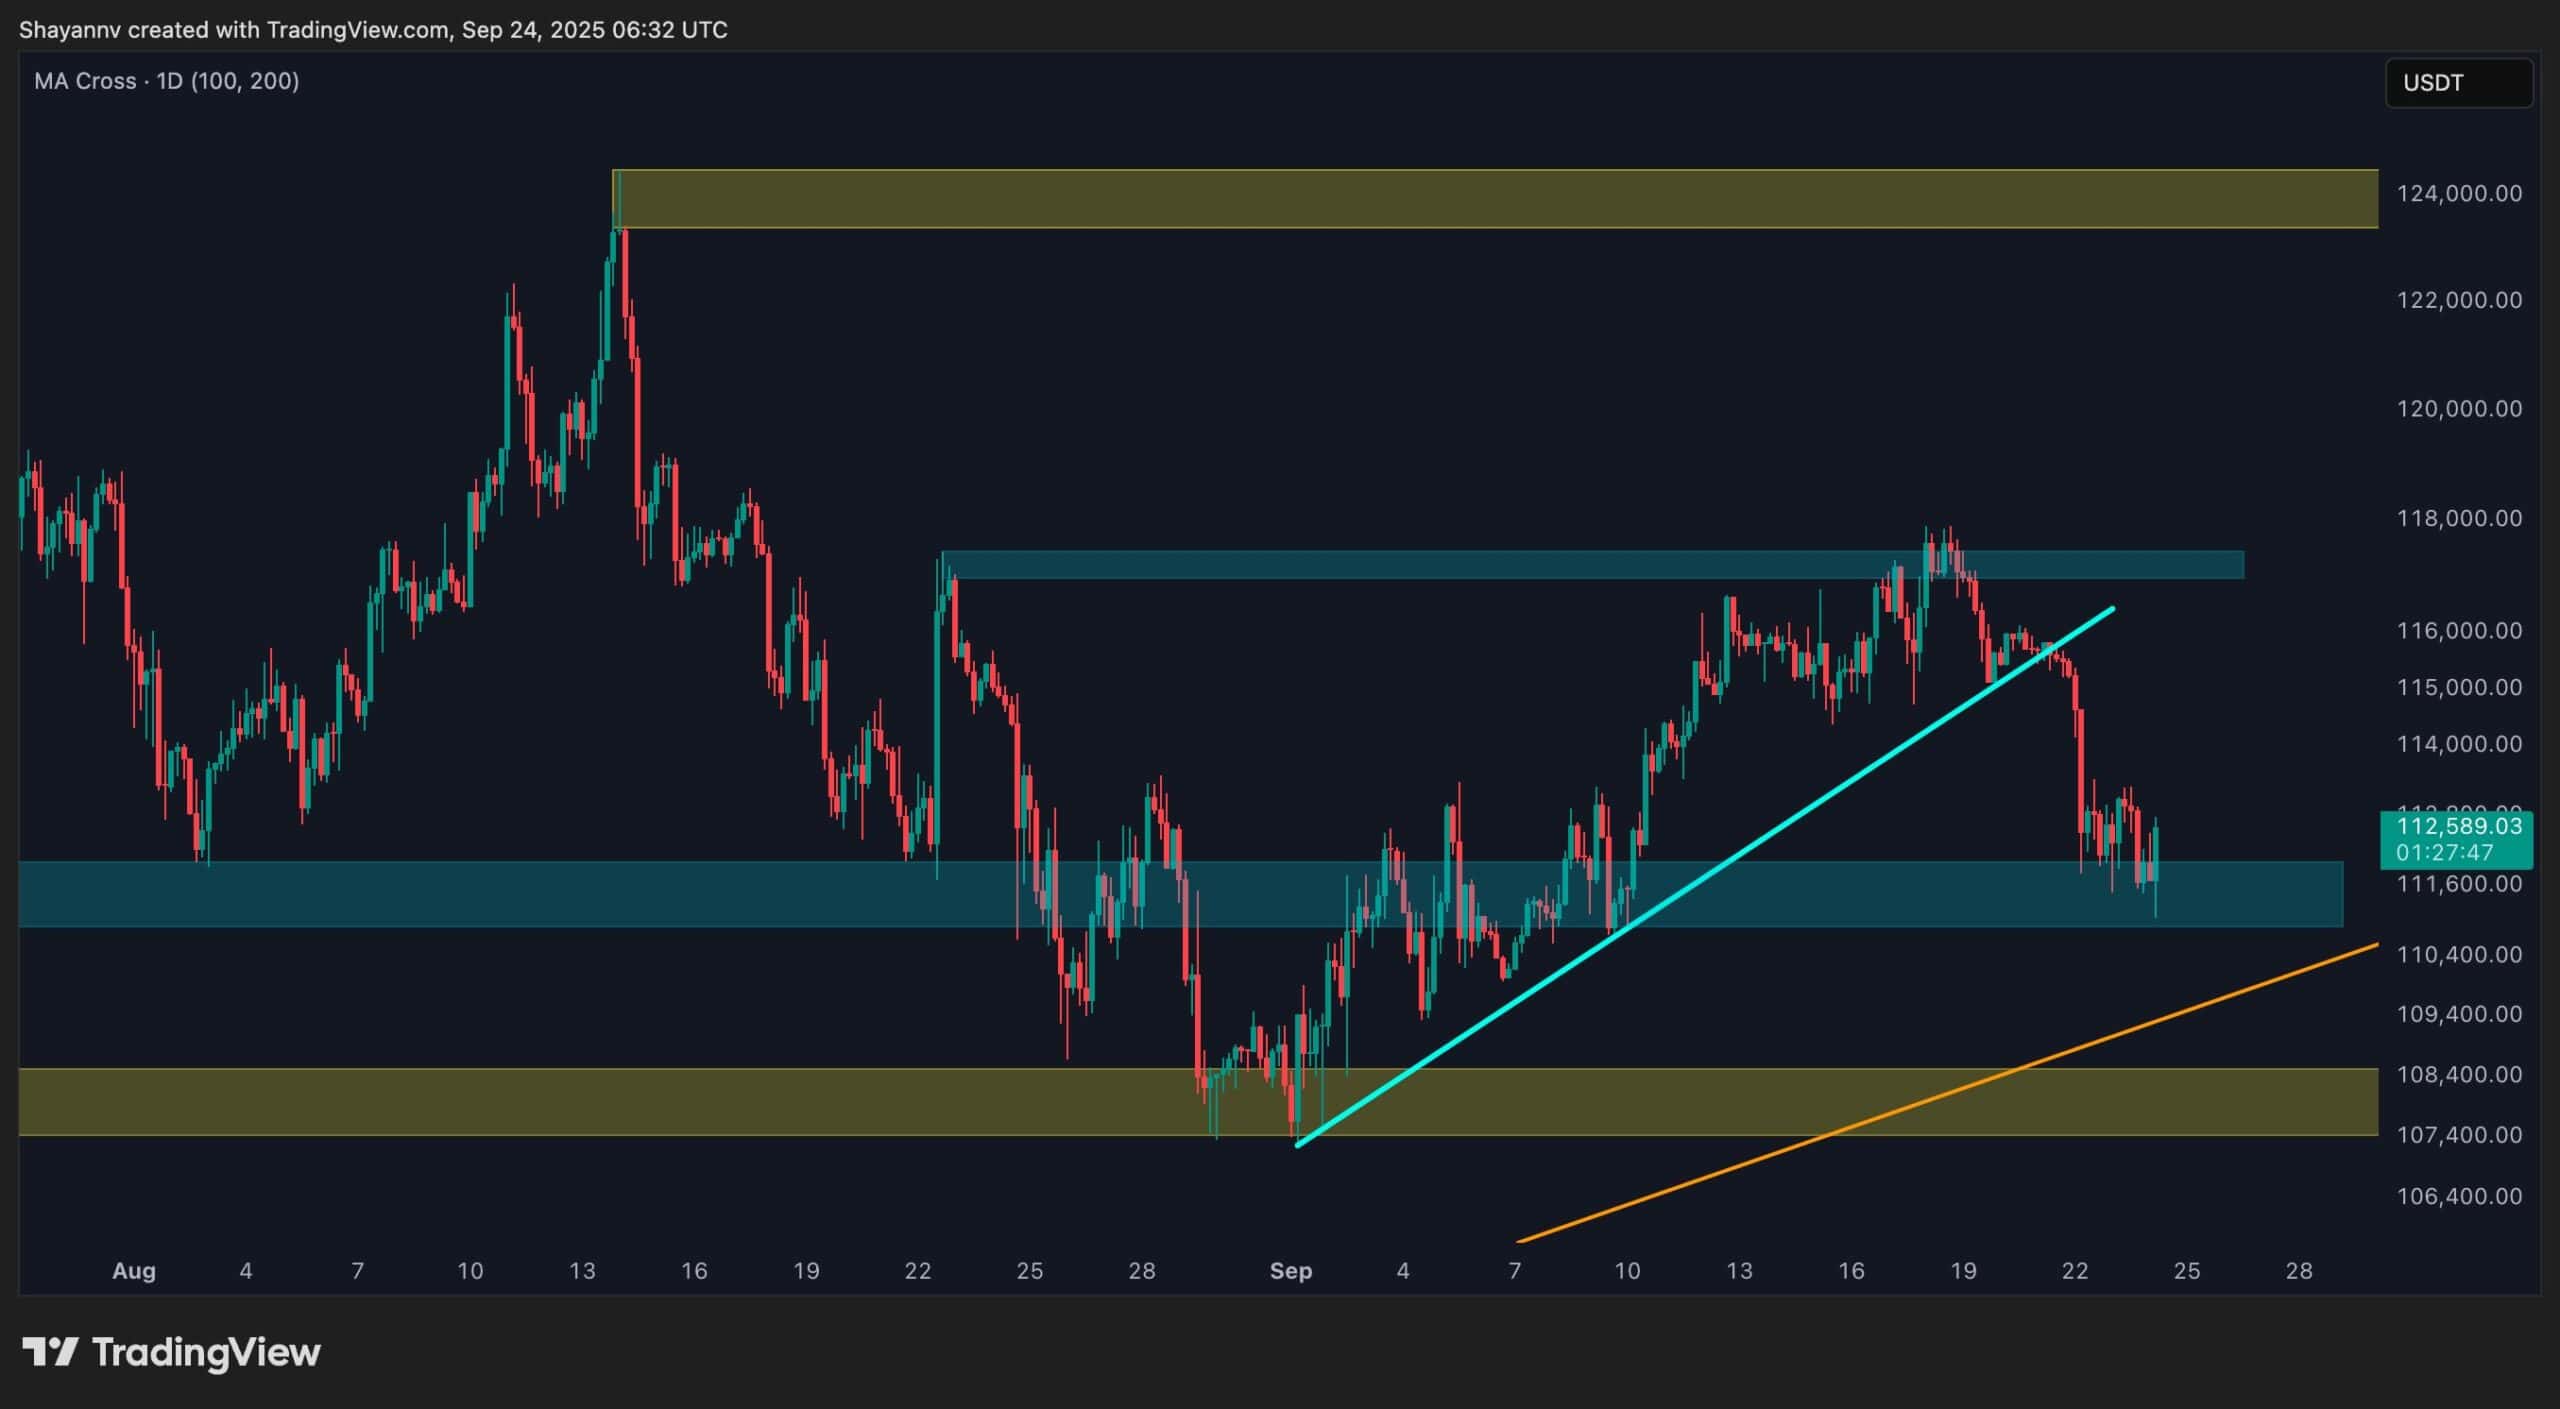Click the TradingView logo icon

[50, 1352]
